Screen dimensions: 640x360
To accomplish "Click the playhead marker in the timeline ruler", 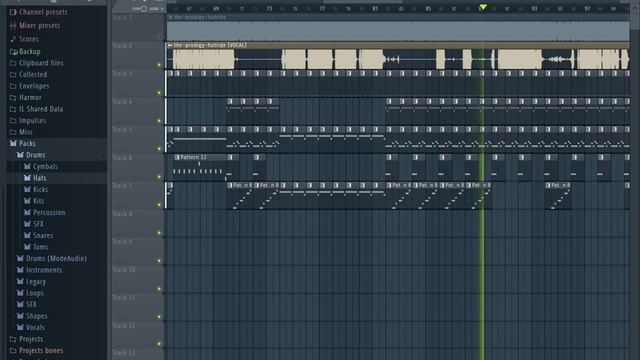I will click(483, 7).
